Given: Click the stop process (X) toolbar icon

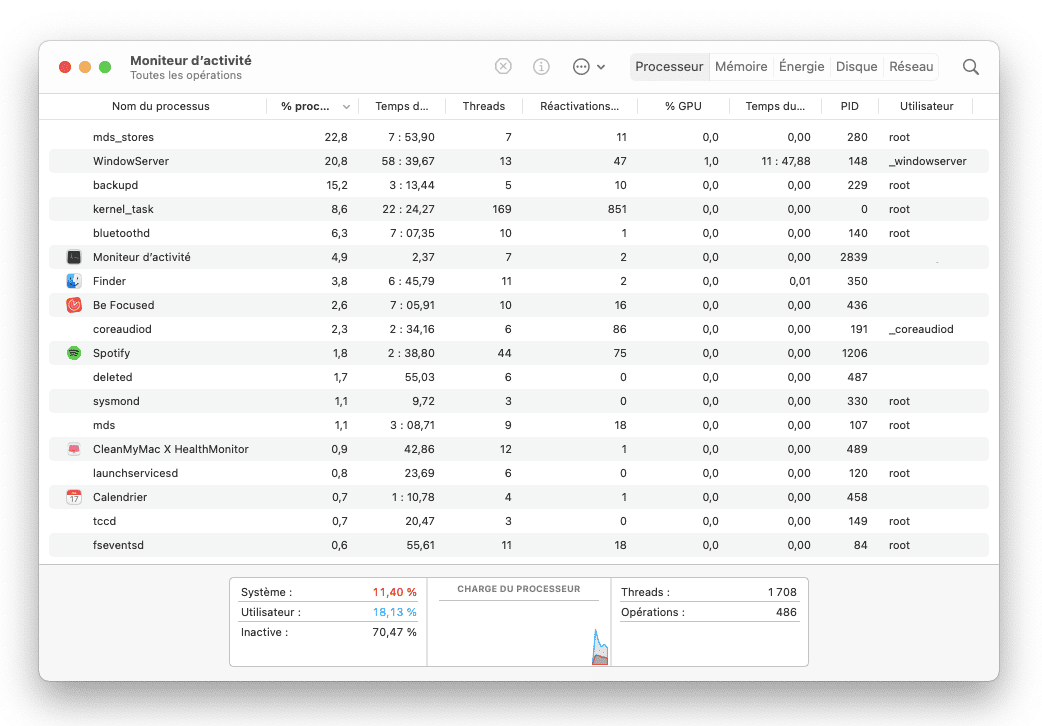Looking at the screenshot, I should (503, 67).
